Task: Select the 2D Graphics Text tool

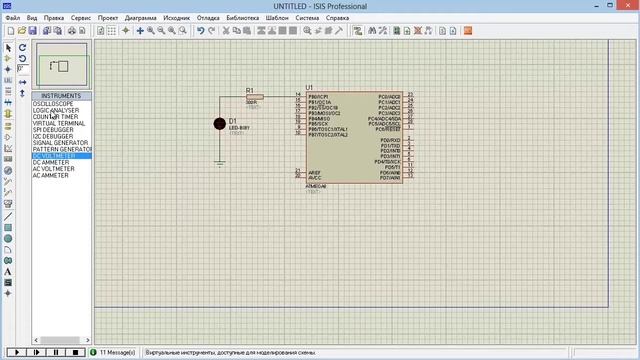Action: coord(8,271)
